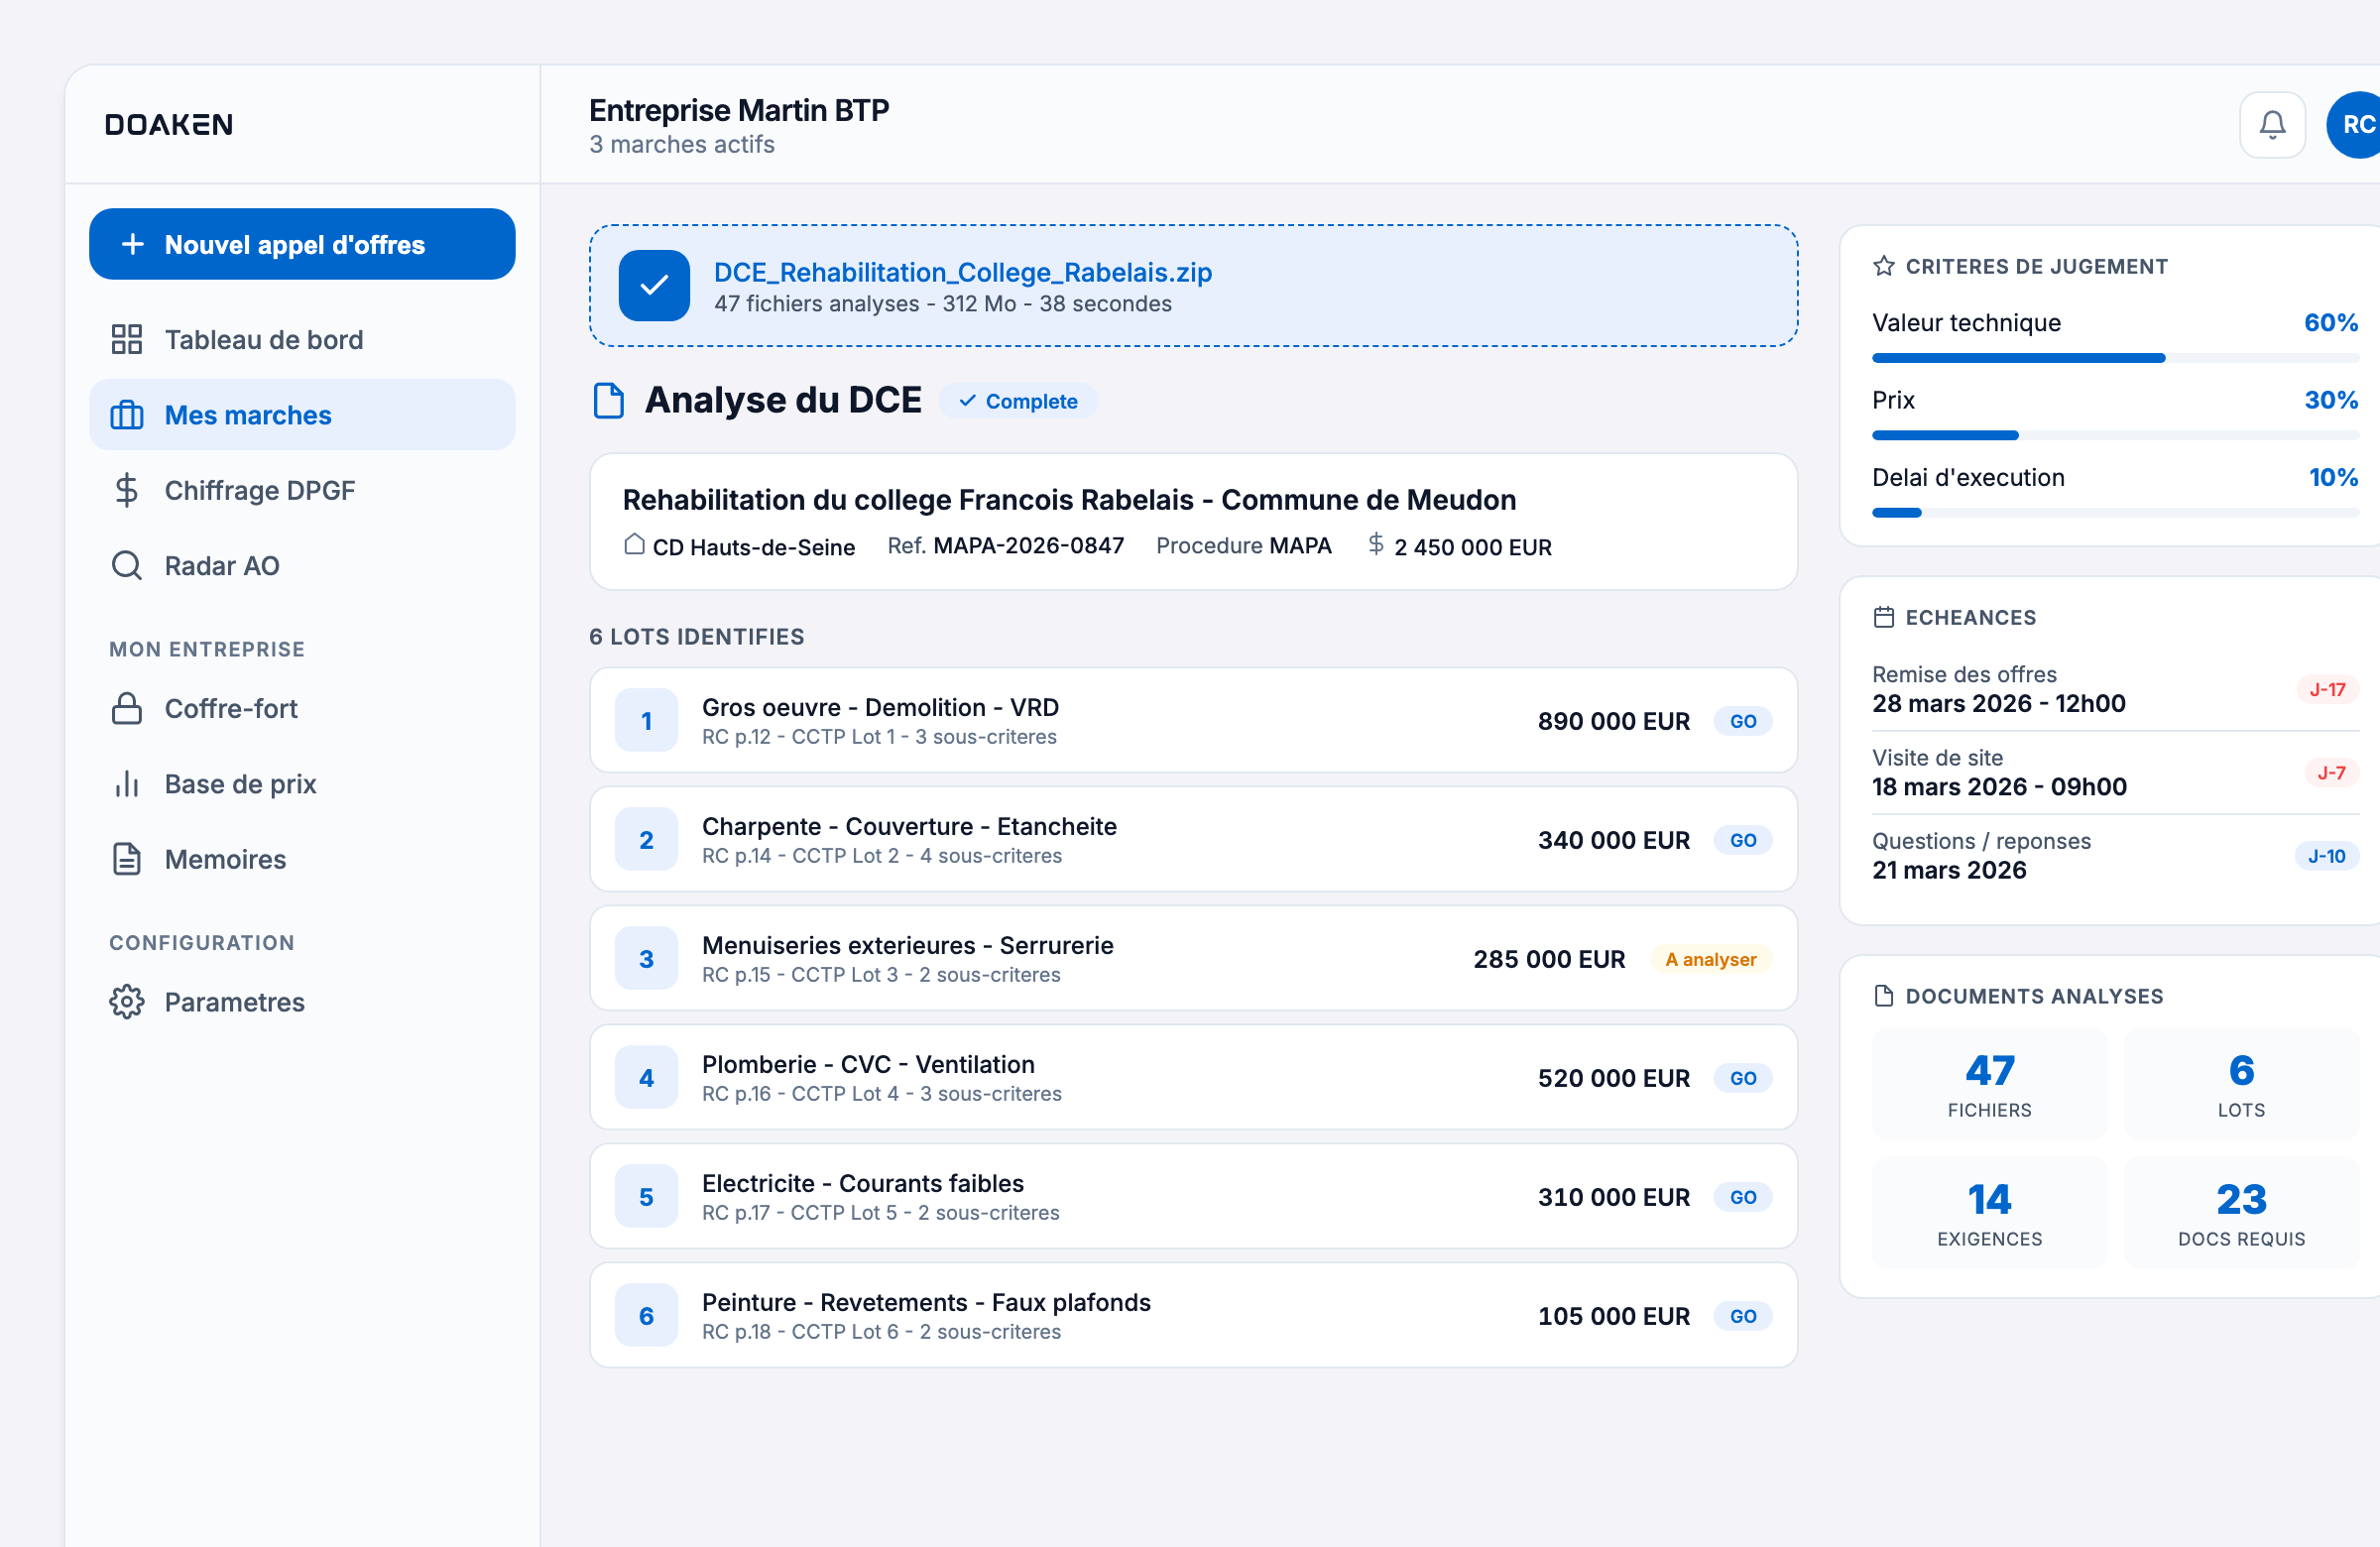The width and height of the screenshot is (2380, 1547).
Task: Click the Memoires document icon
Action: (x=127, y=859)
